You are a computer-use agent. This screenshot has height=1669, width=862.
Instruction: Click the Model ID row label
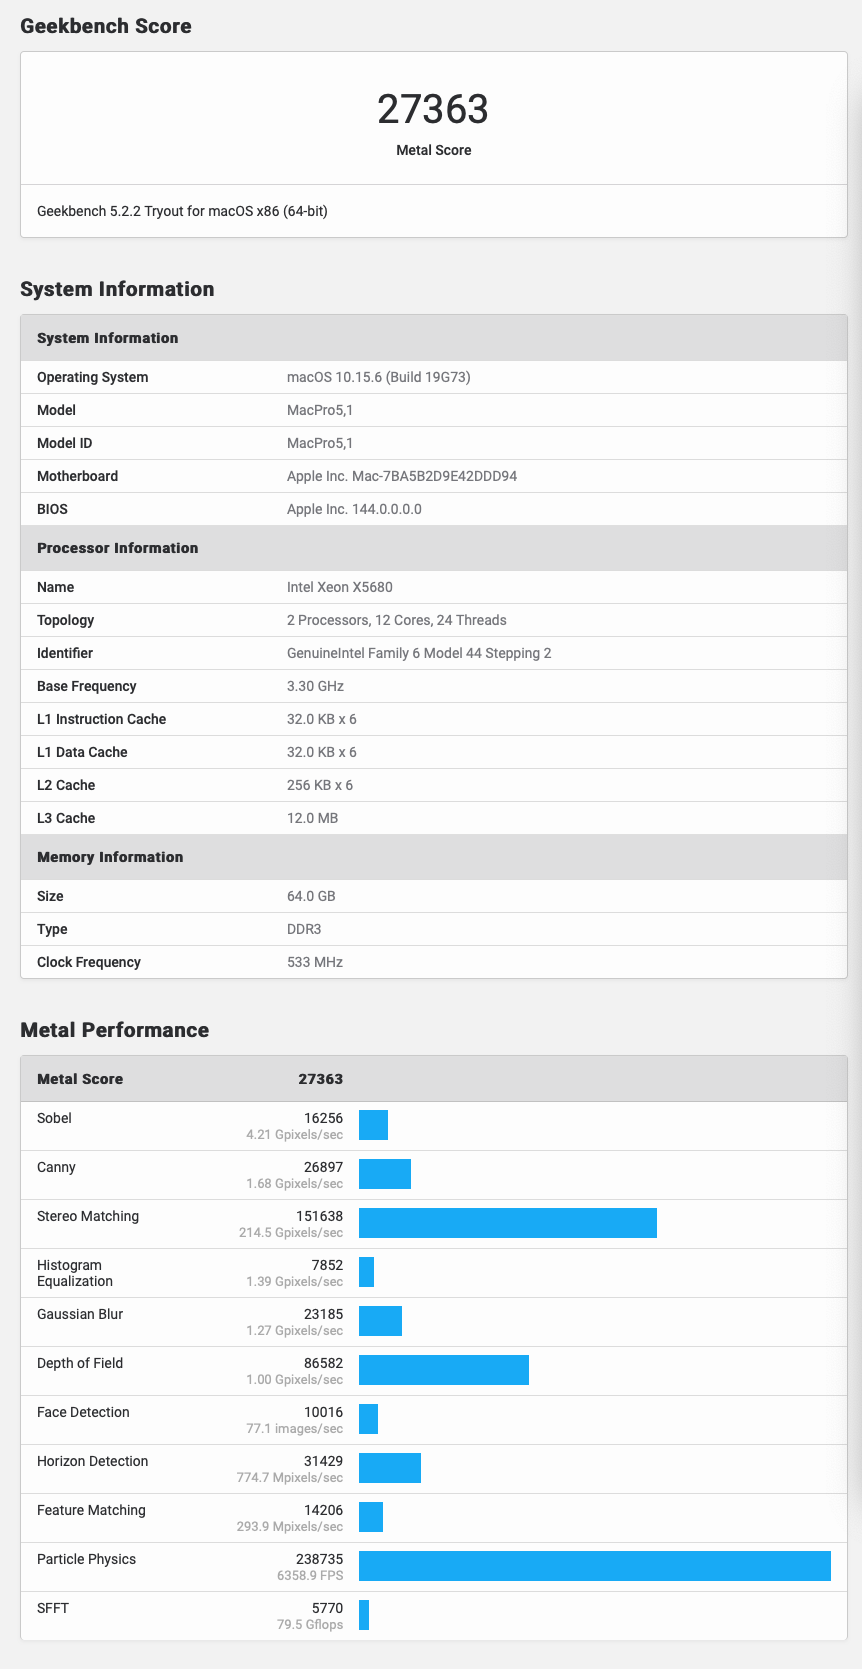(x=64, y=443)
